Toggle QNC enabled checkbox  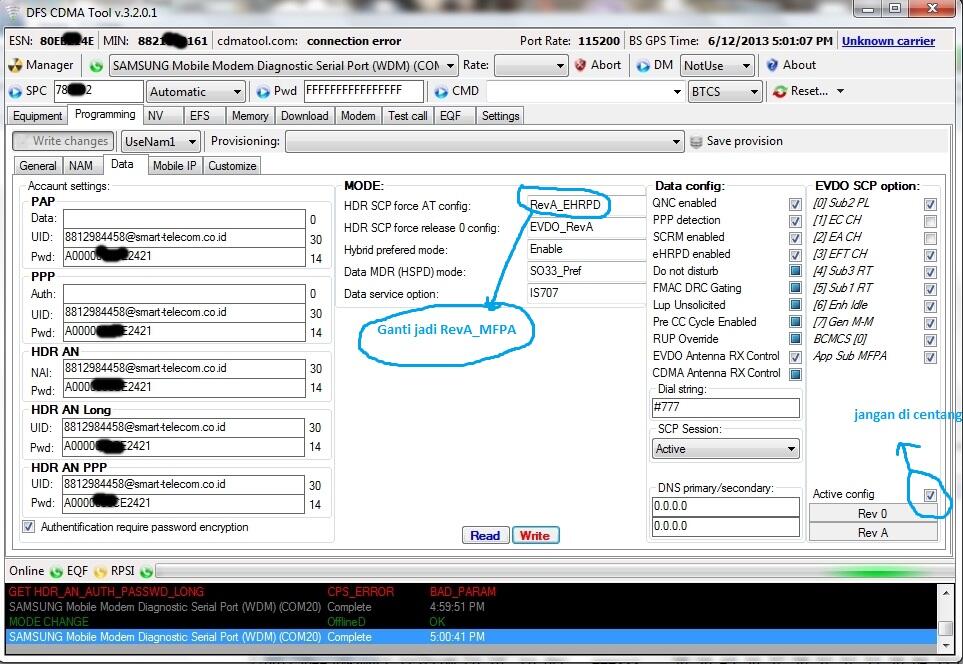point(795,205)
